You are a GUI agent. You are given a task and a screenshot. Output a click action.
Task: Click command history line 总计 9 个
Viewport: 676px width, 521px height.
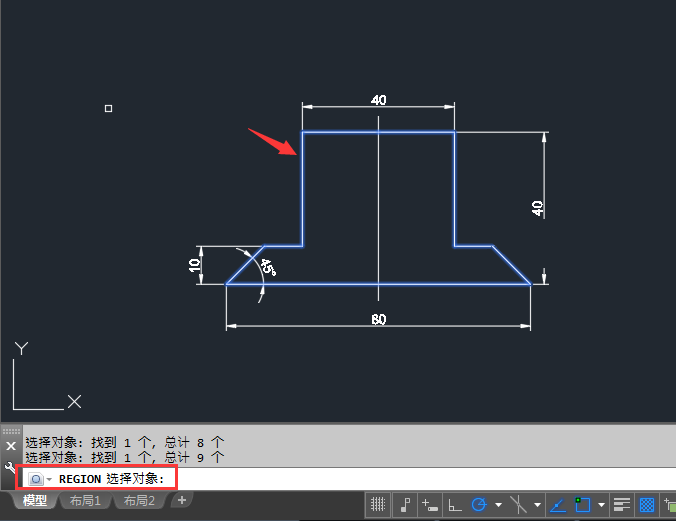click(x=125, y=457)
